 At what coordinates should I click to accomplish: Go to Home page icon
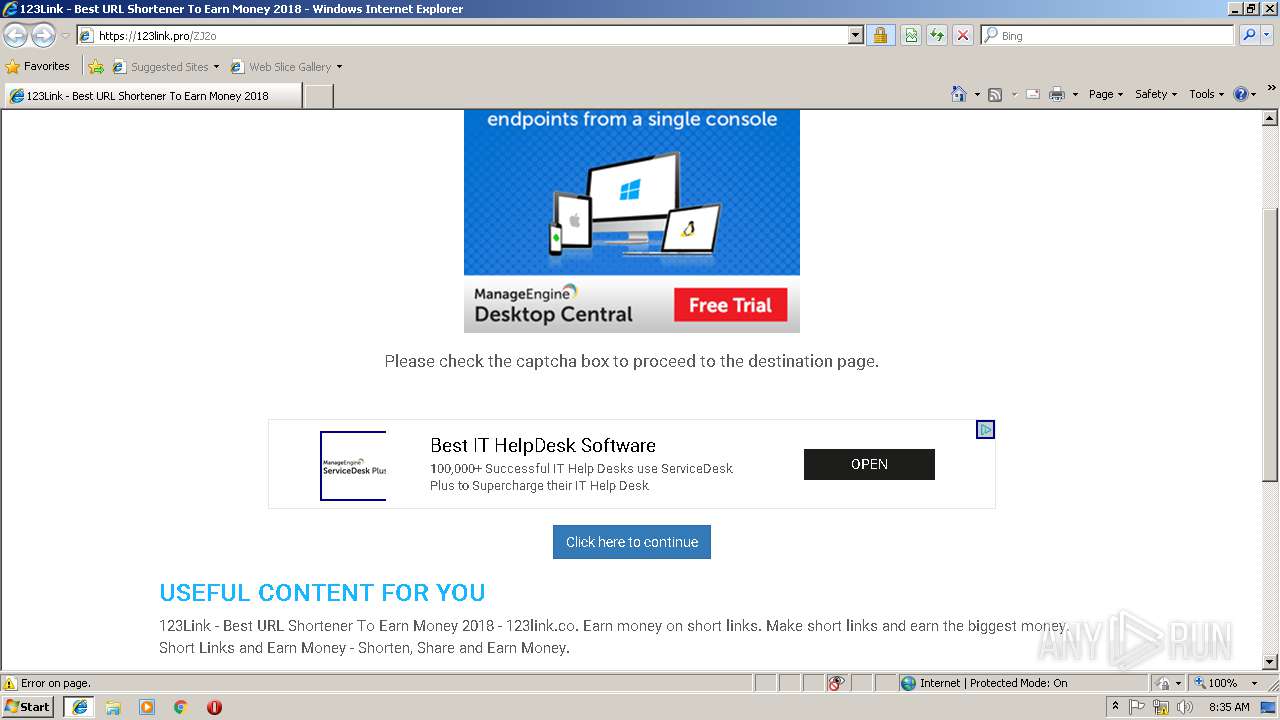pos(958,94)
